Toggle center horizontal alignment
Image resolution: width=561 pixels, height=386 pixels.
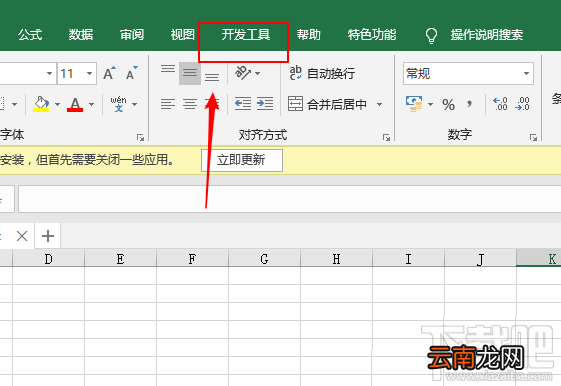coord(190,104)
